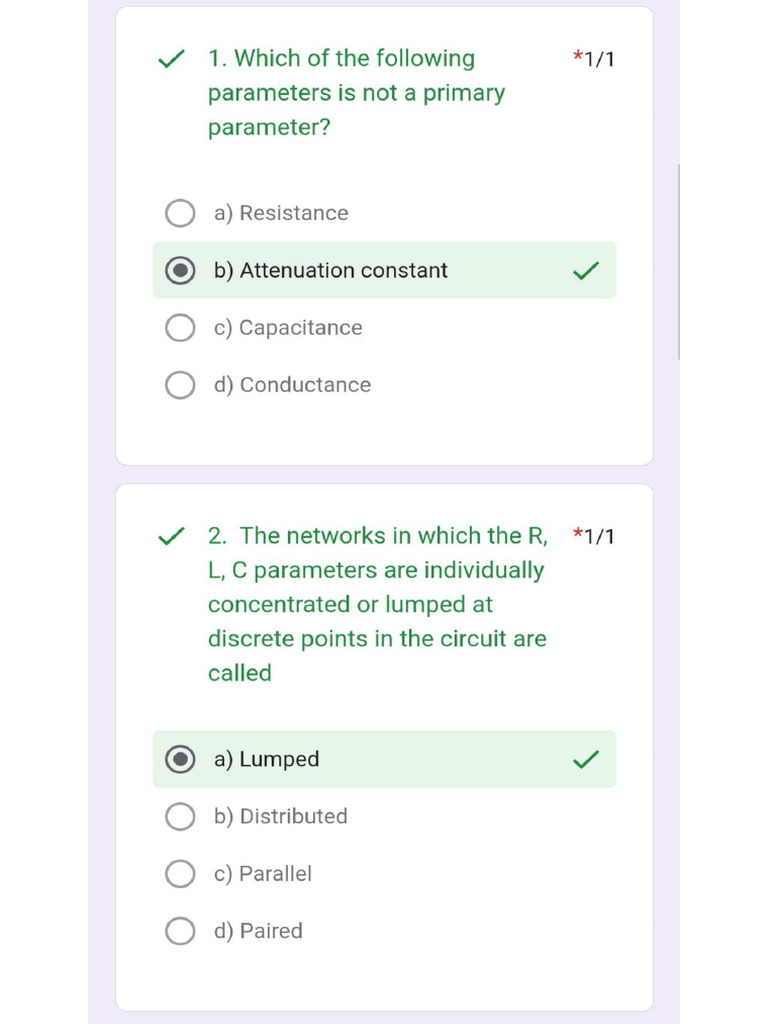Screen dimensions: 768x1024
Task: Select the Paired radio button
Action: point(180,931)
